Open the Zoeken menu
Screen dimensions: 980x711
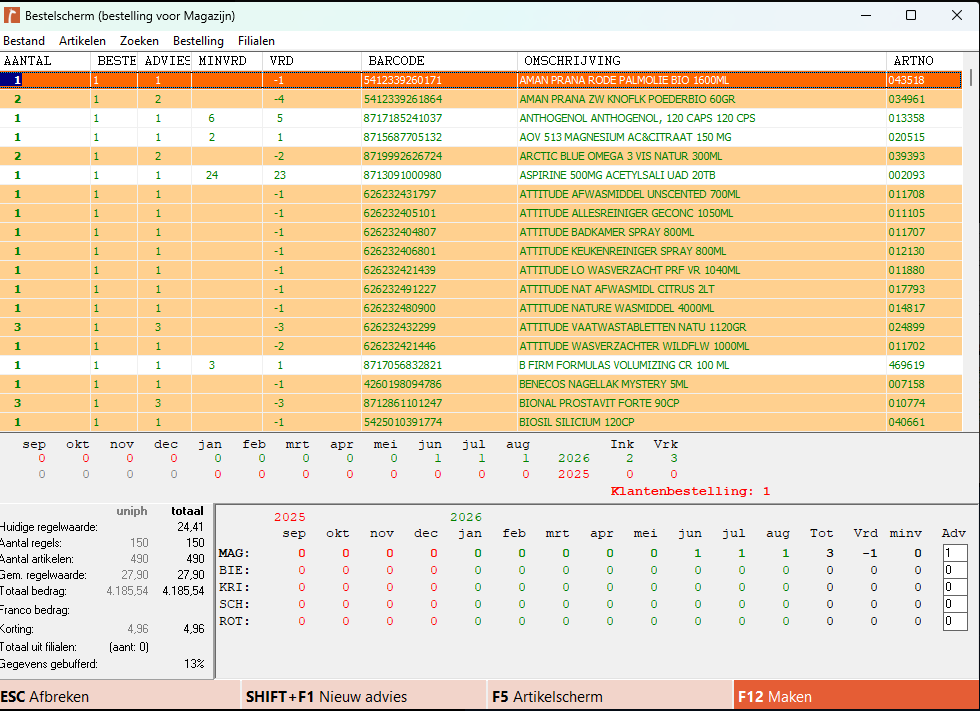pyautogui.click(x=139, y=41)
